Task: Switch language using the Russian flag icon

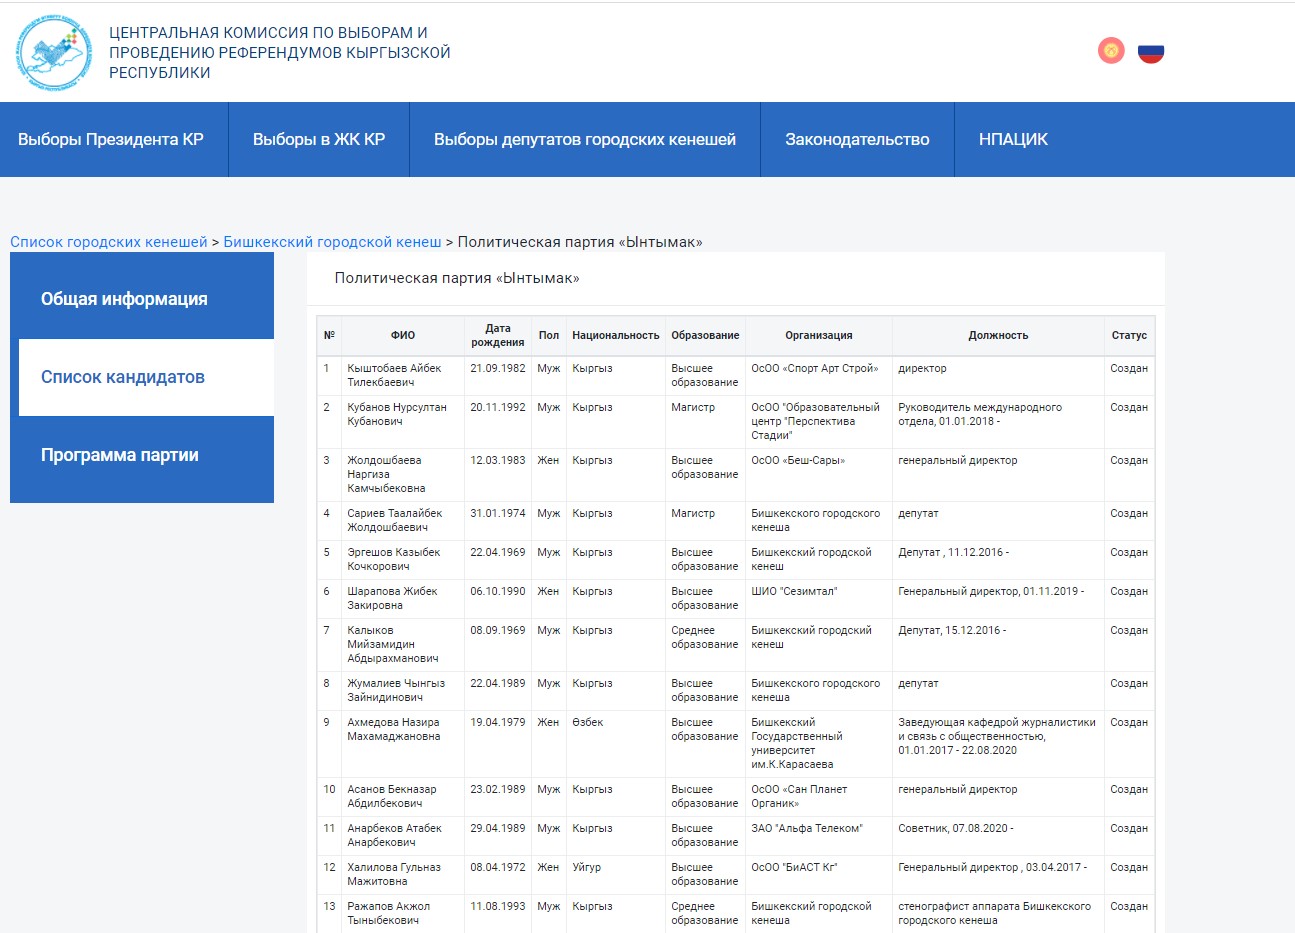Action: 1151,51
